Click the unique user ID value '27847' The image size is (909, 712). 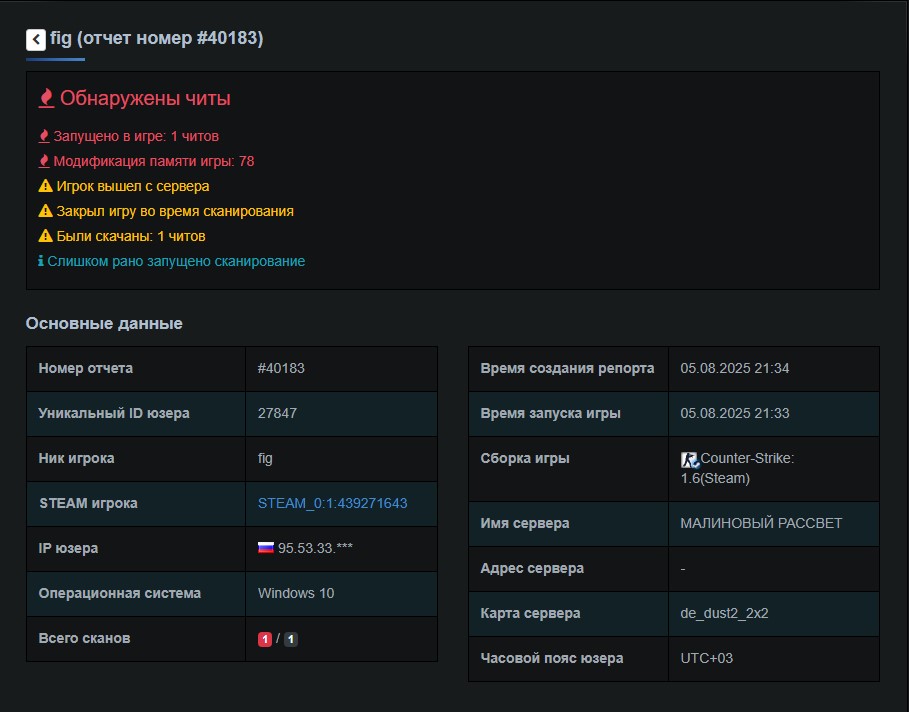click(x=277, y=413)
